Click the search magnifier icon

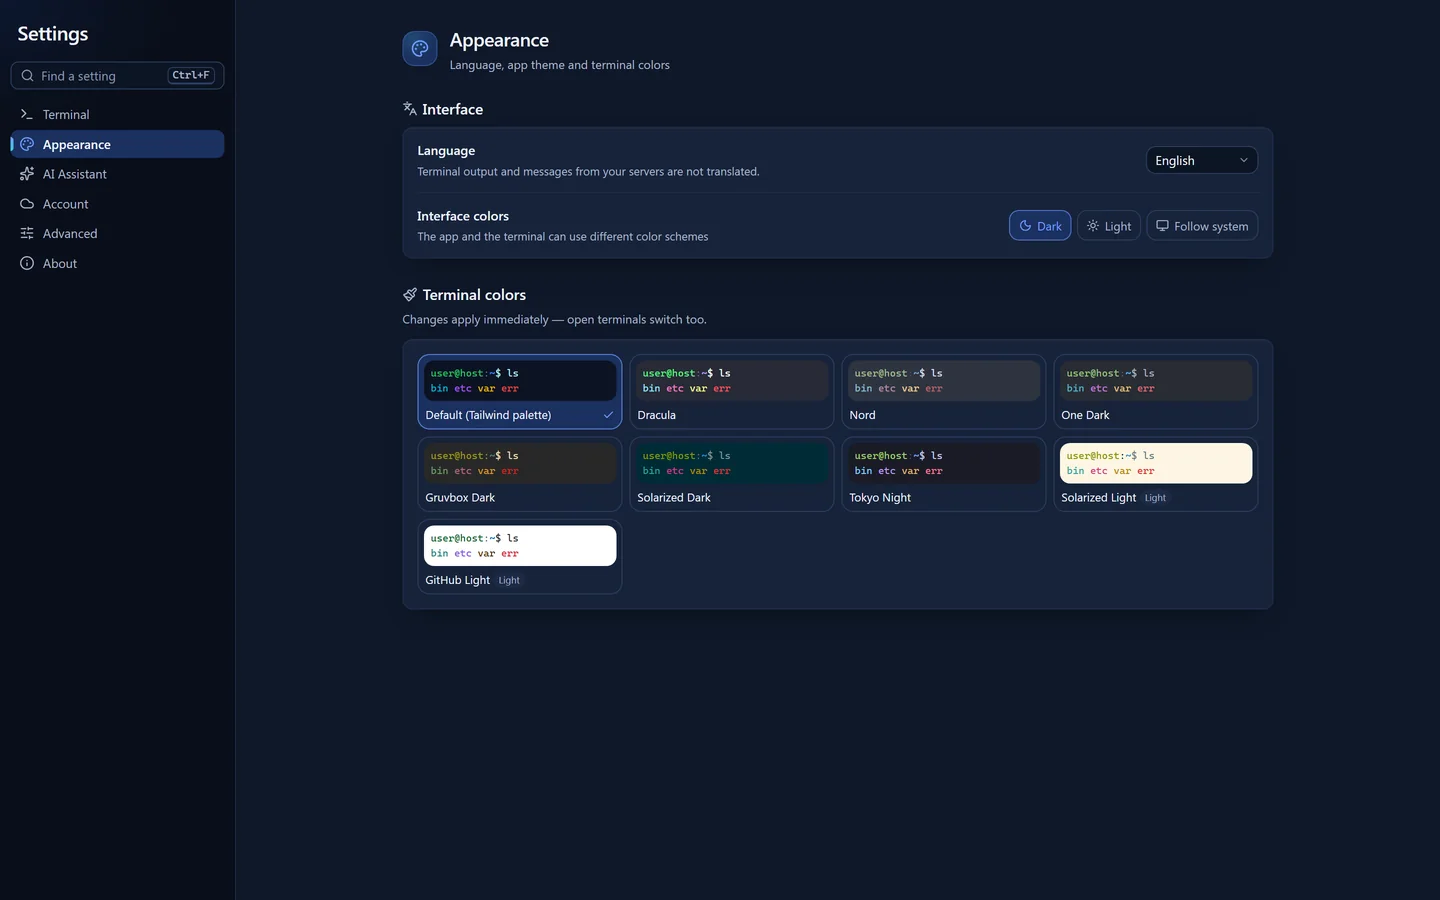click(x=28, y=76)
